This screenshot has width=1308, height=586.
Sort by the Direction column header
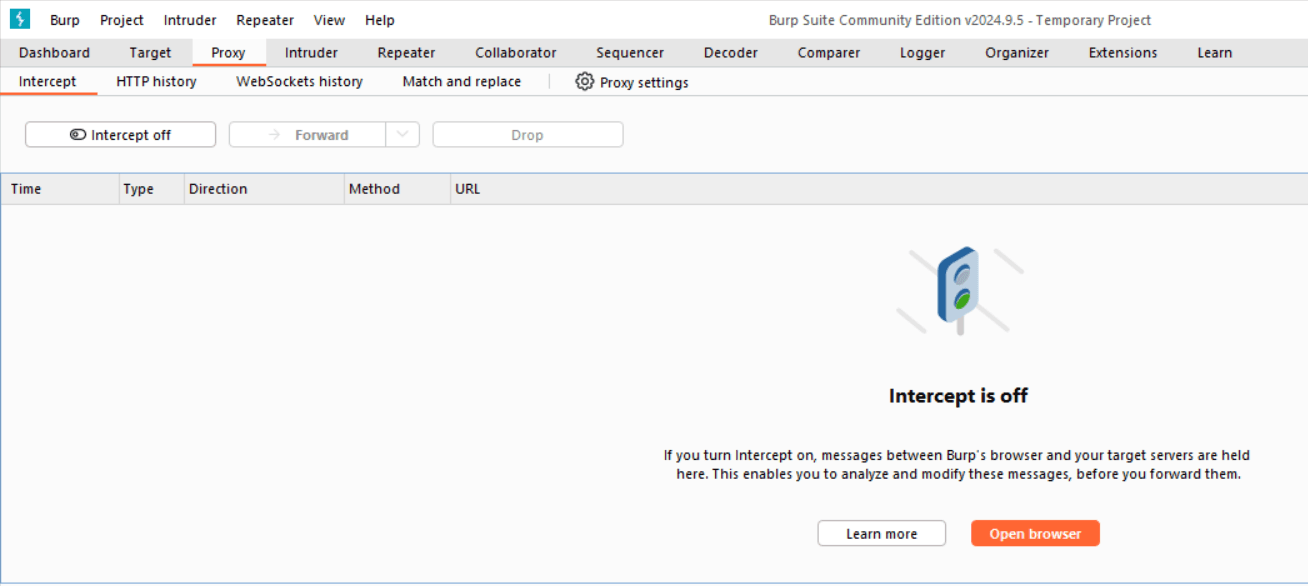(264, 189)
